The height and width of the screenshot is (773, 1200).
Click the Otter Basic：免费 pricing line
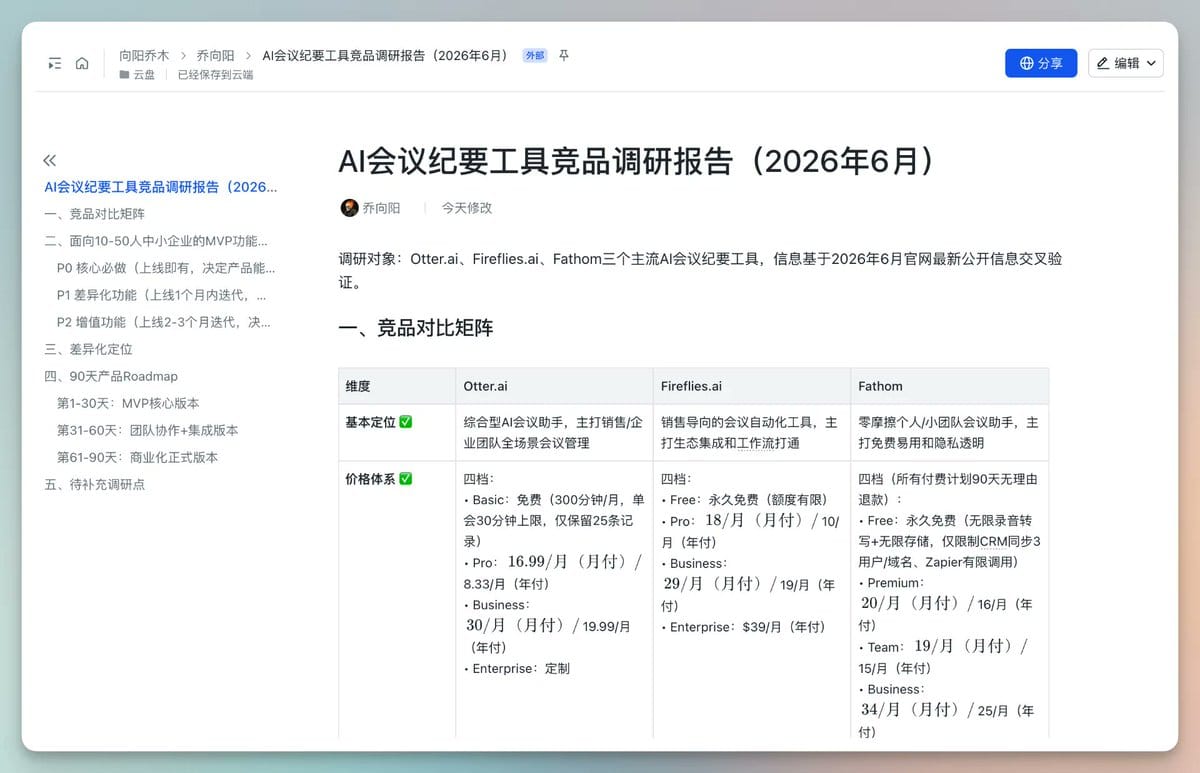(x=554, y=520)
